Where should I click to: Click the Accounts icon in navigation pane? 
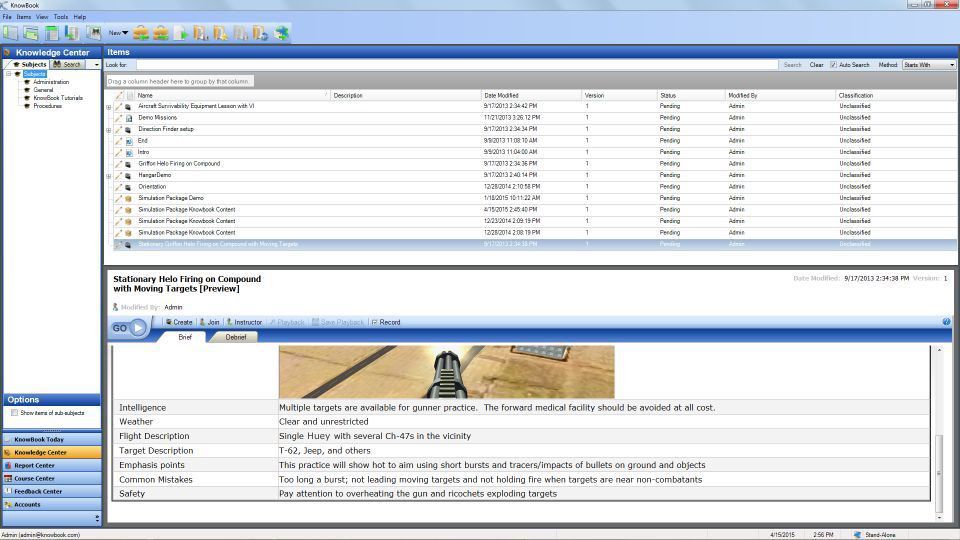8,504
